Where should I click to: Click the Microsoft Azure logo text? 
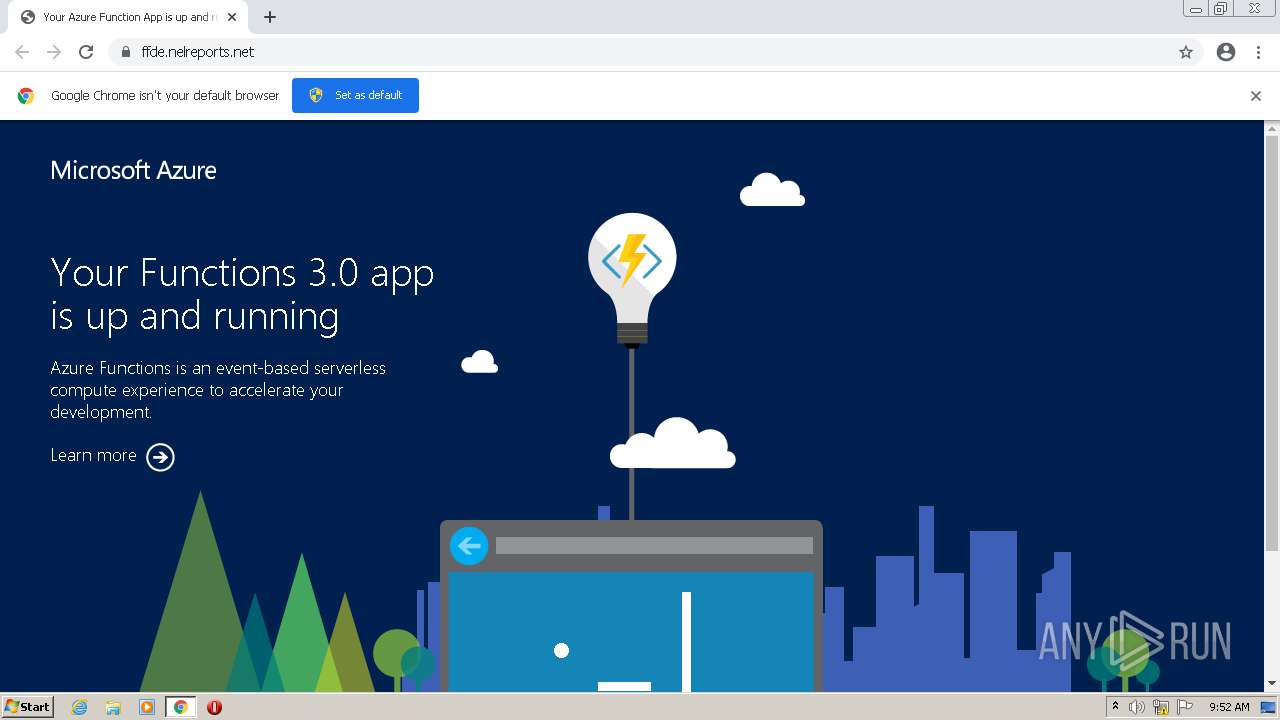point(133,170)
